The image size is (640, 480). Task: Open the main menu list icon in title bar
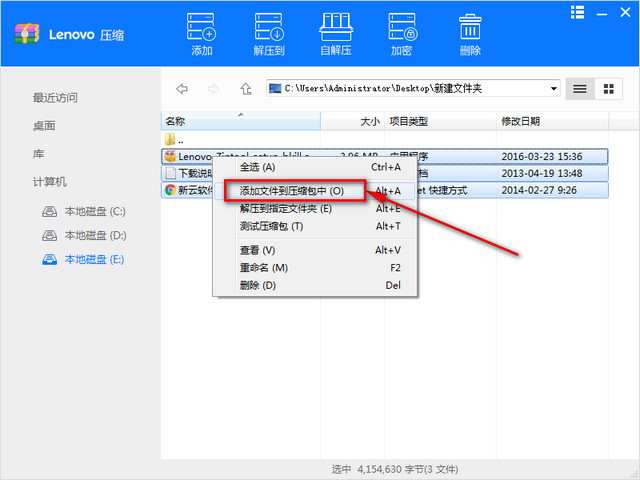(577, 13)
